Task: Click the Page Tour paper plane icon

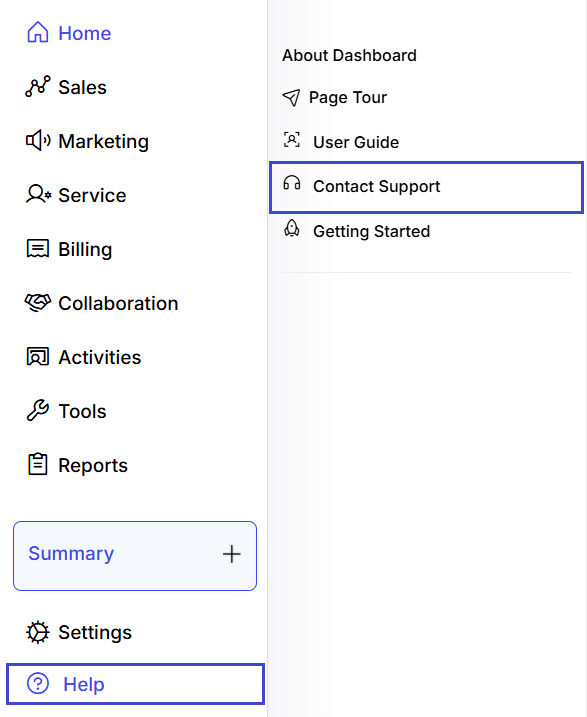Action: pyautogui.click(x=291, y=97)
